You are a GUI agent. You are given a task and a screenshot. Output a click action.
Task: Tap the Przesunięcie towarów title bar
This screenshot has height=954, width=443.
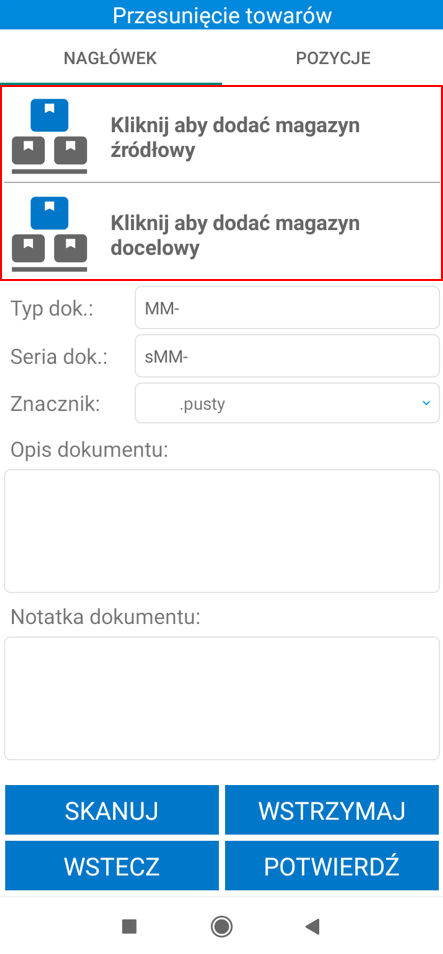222,15
